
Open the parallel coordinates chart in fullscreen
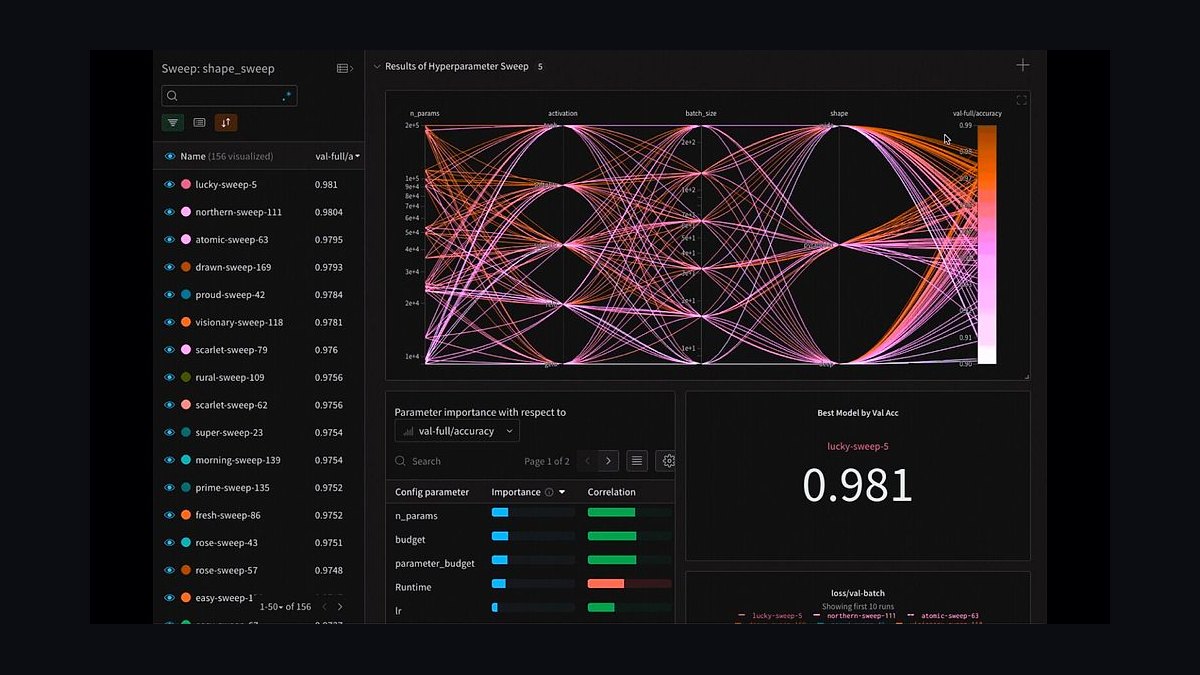1021,100
